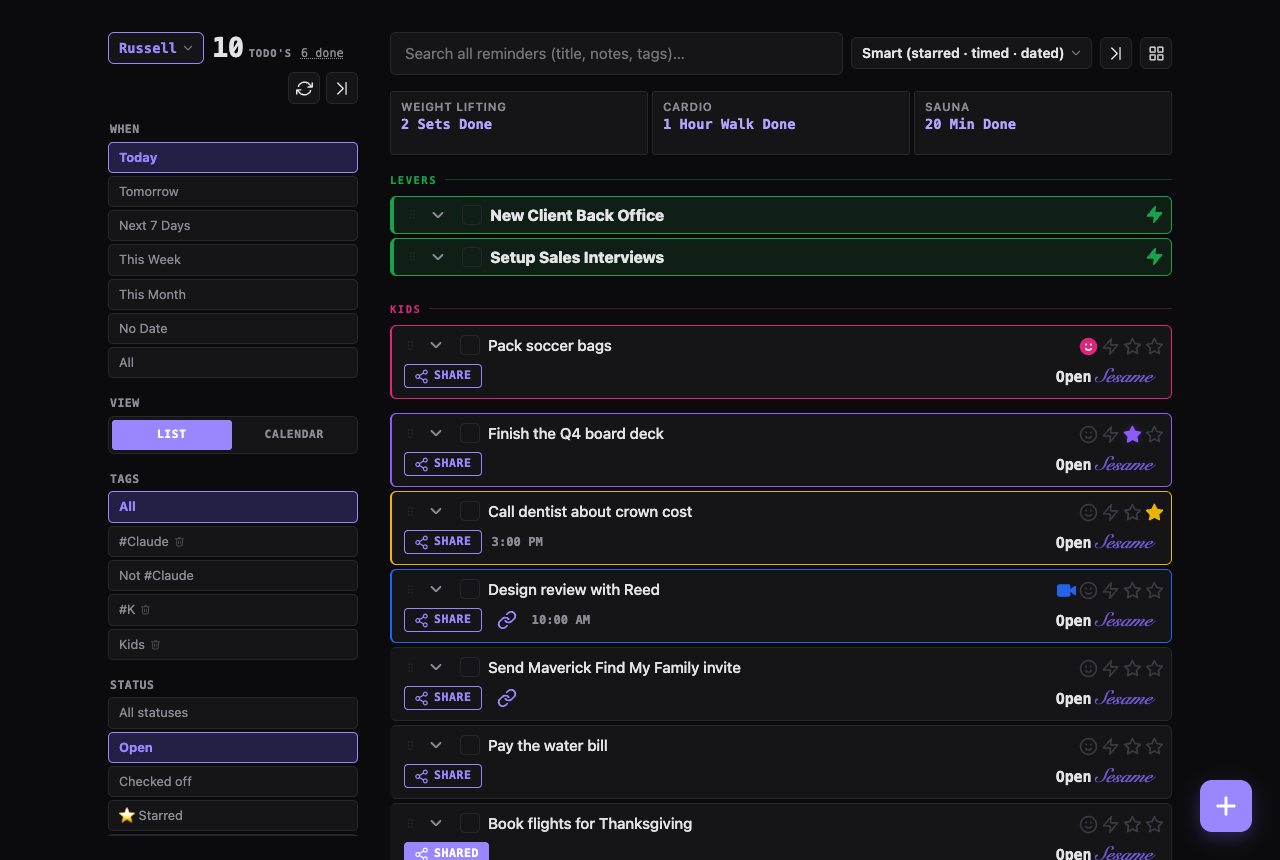This screenshot has width=1280, height=860.
Task: Click the refresh icon beside todo count
Action: tap(304, 88)
